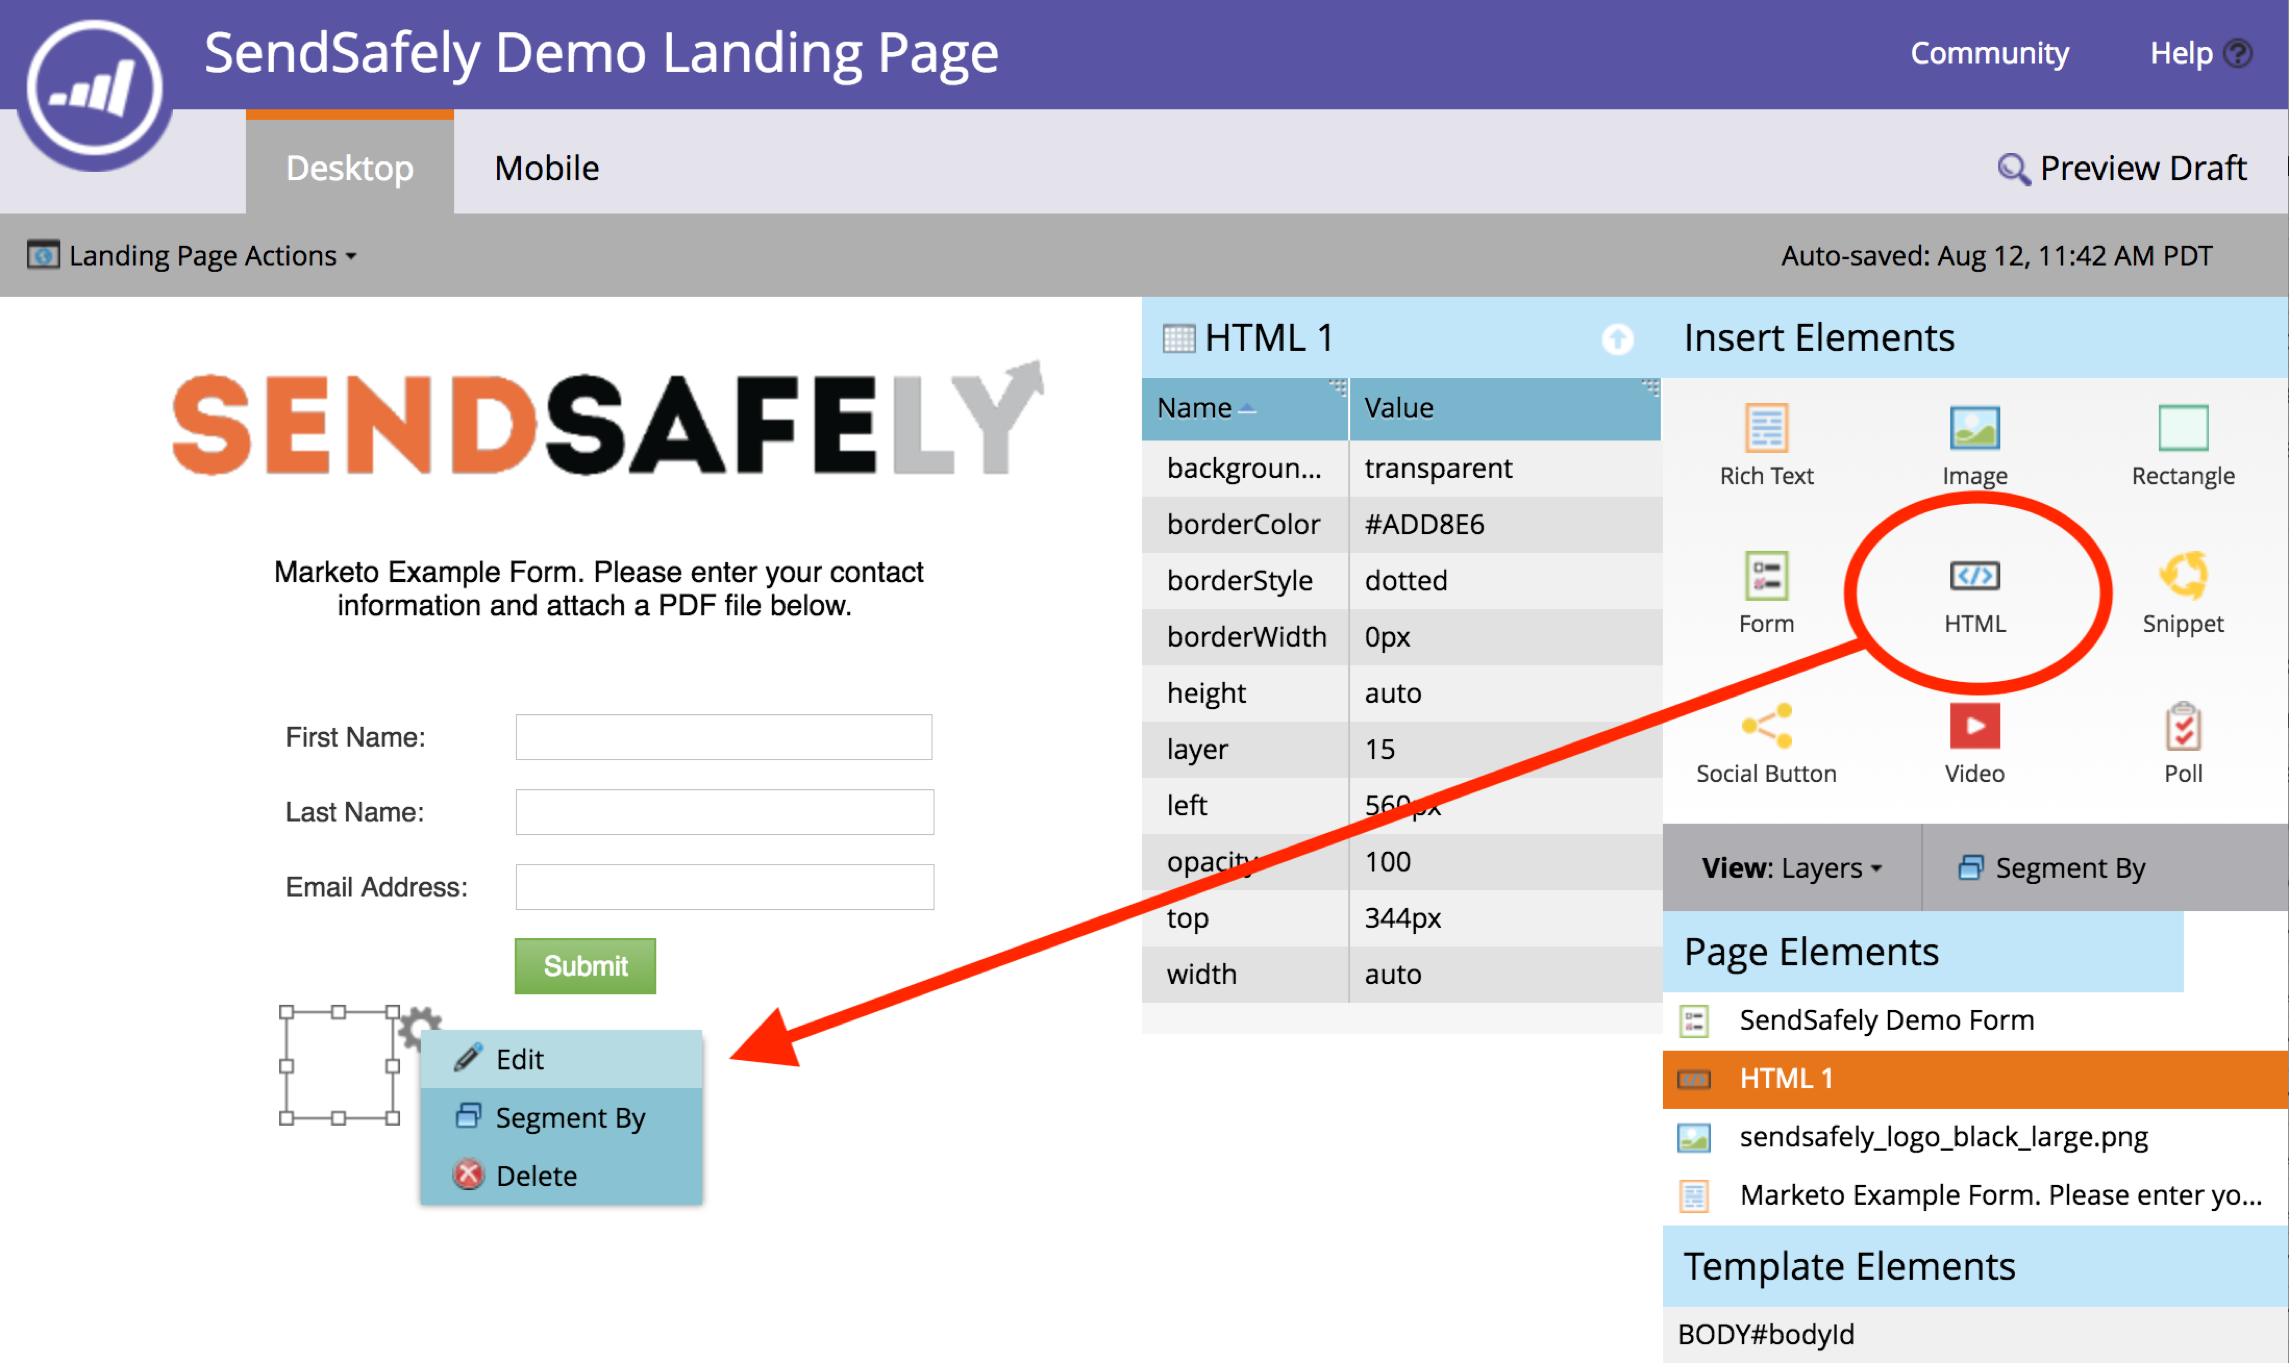
Task: Open the Community link
Action: (1989, 53)
